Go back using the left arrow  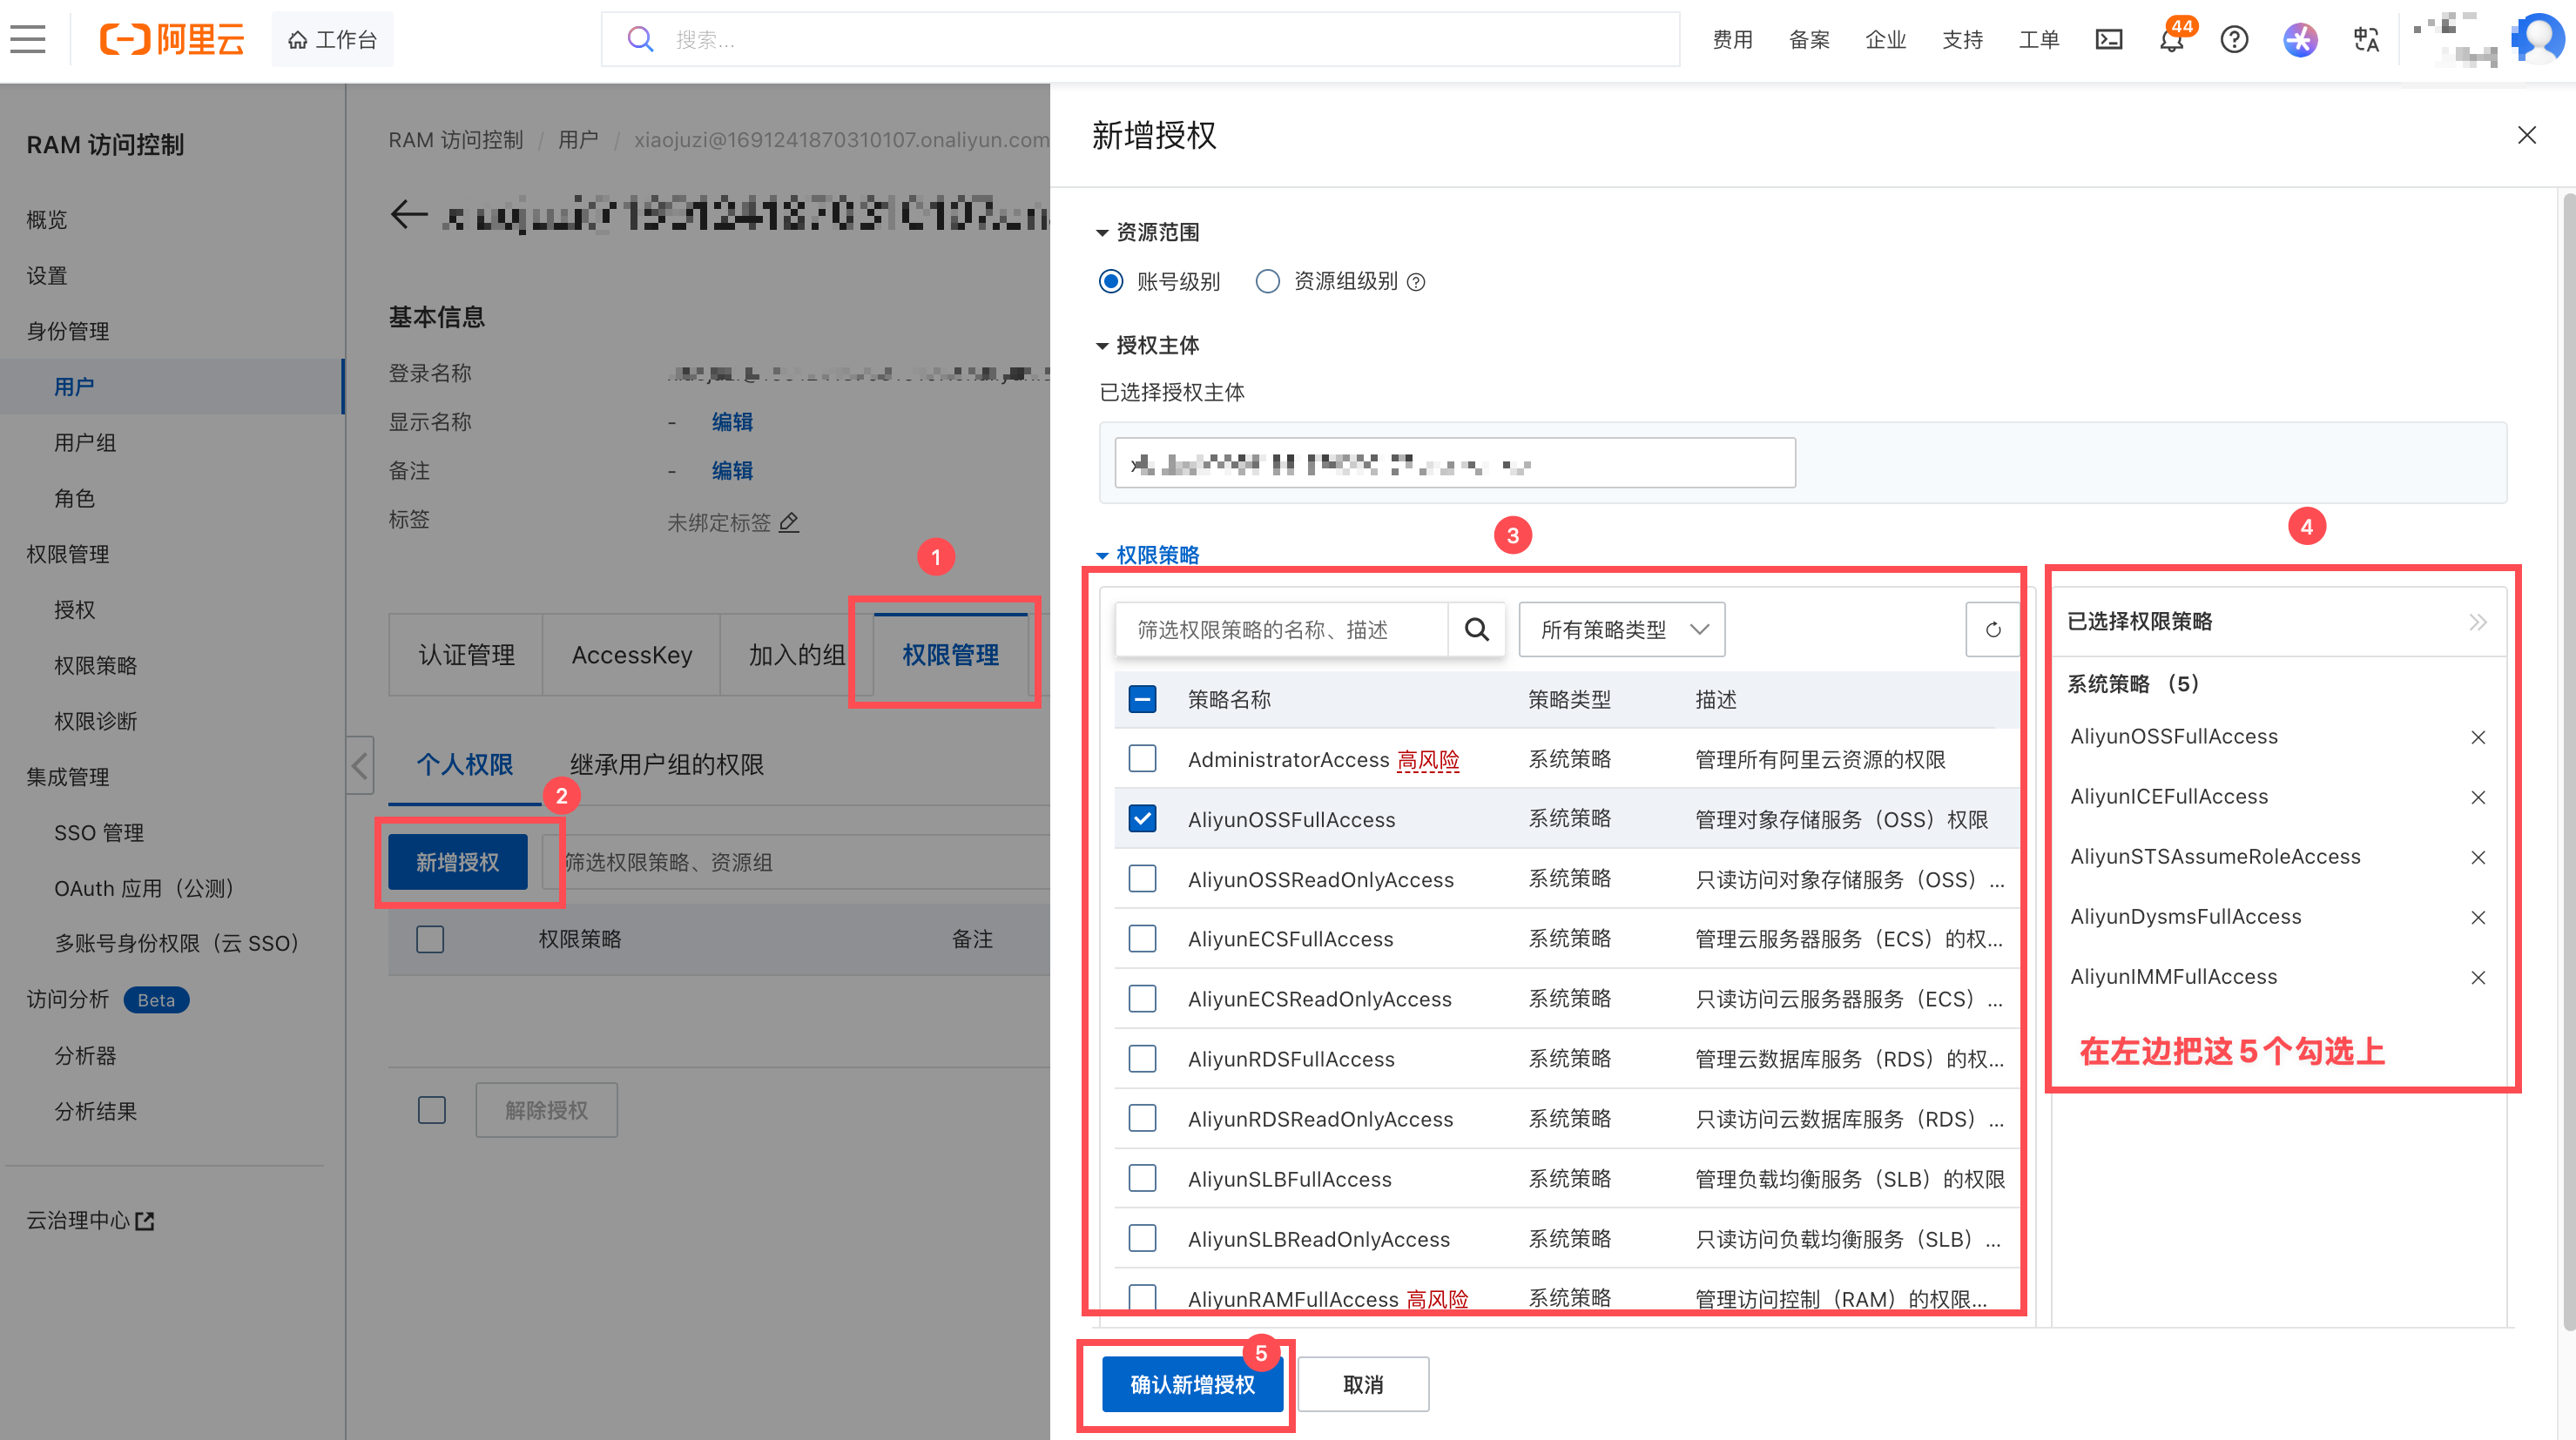pyautogui.click(x=408, y=213)
